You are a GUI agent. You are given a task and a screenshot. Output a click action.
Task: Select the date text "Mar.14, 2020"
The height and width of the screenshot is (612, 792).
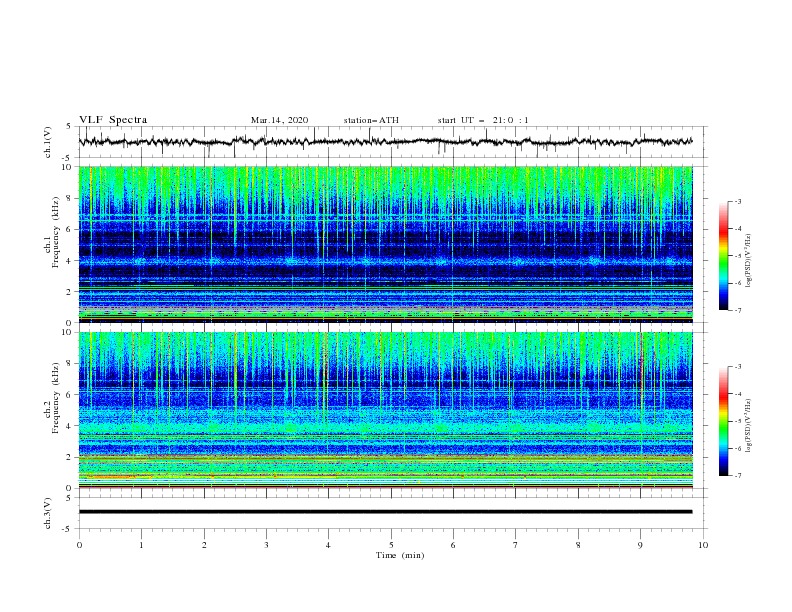[279, 120]
